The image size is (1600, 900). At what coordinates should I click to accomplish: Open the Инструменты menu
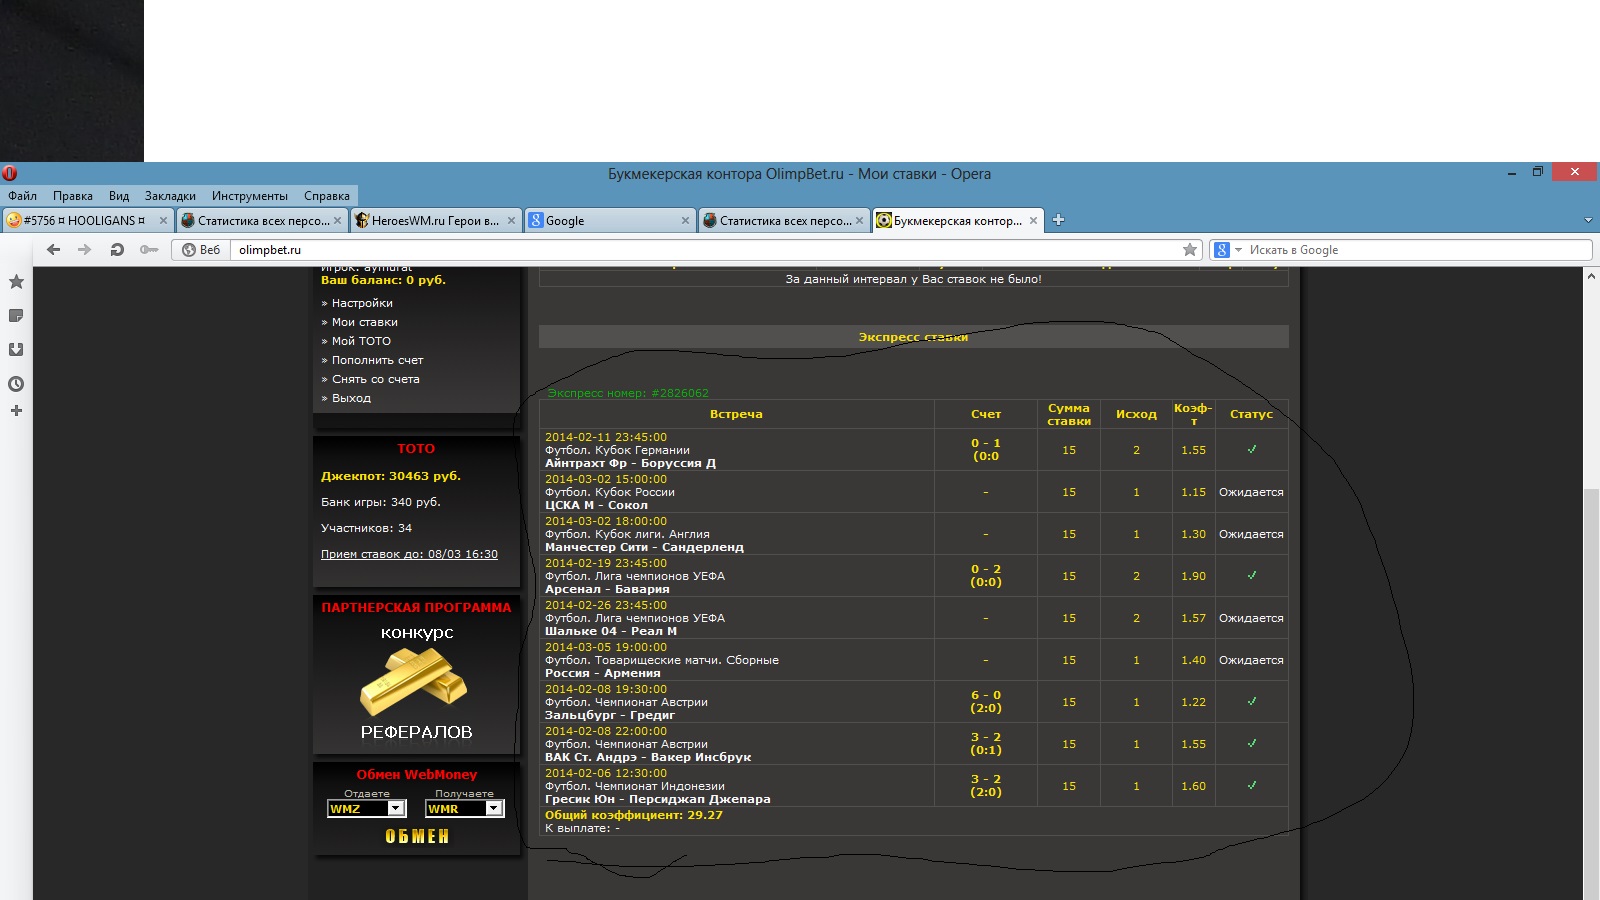point(250,196)
